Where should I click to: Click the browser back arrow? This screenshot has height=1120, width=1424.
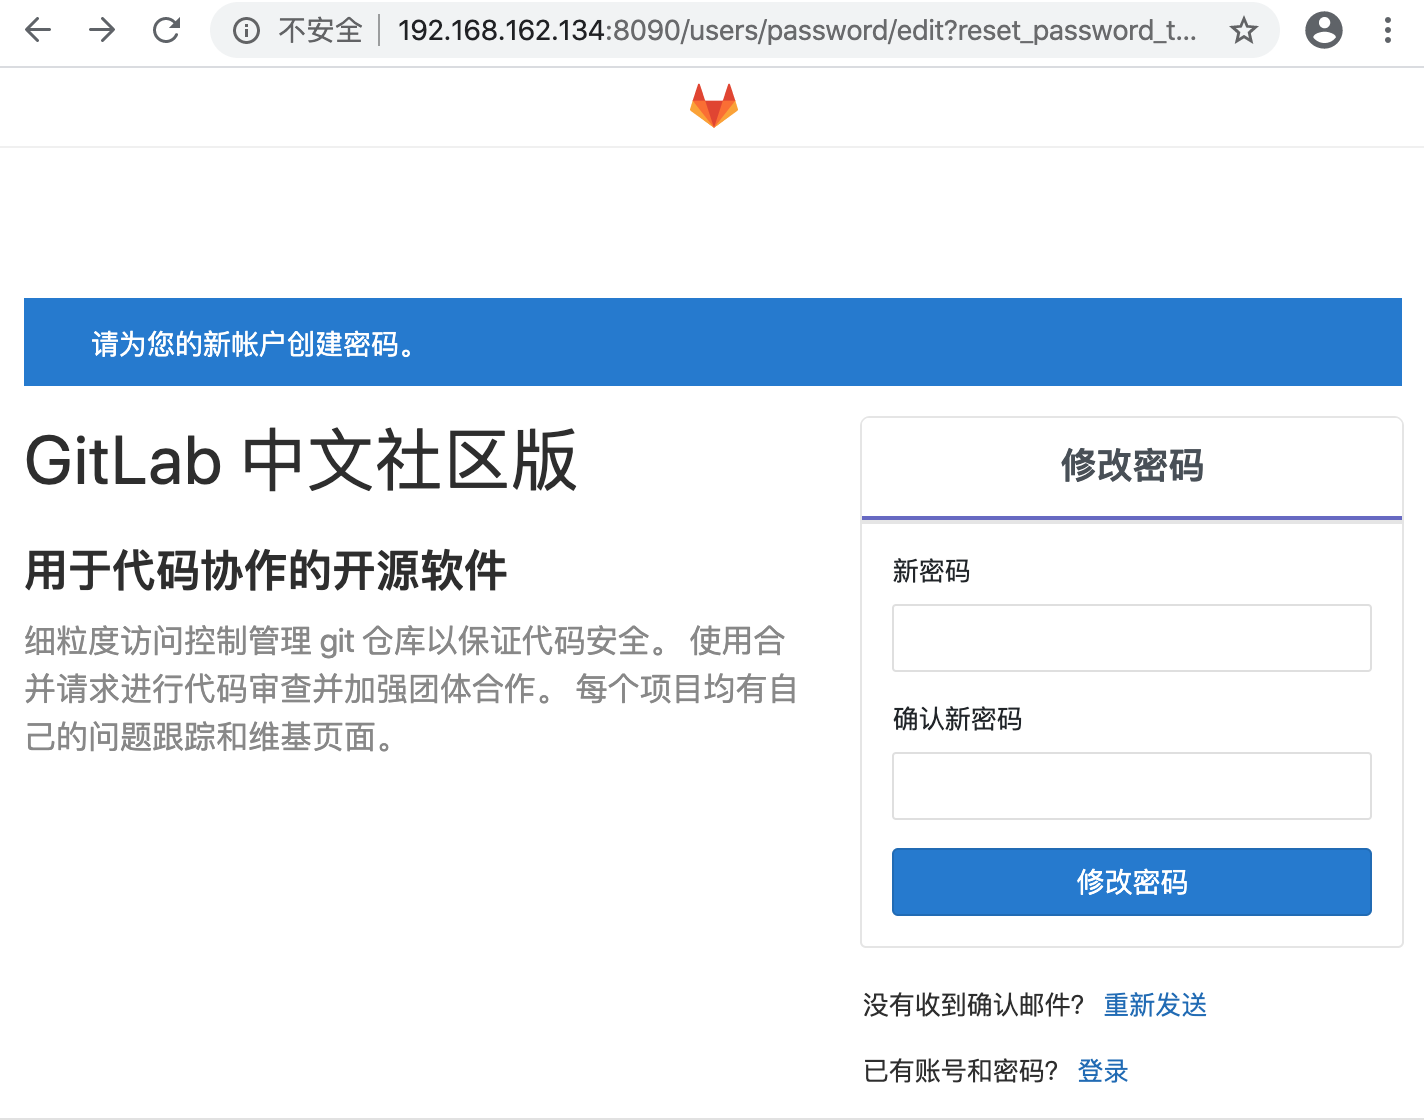pyautogui.click(x=38, y=31)
